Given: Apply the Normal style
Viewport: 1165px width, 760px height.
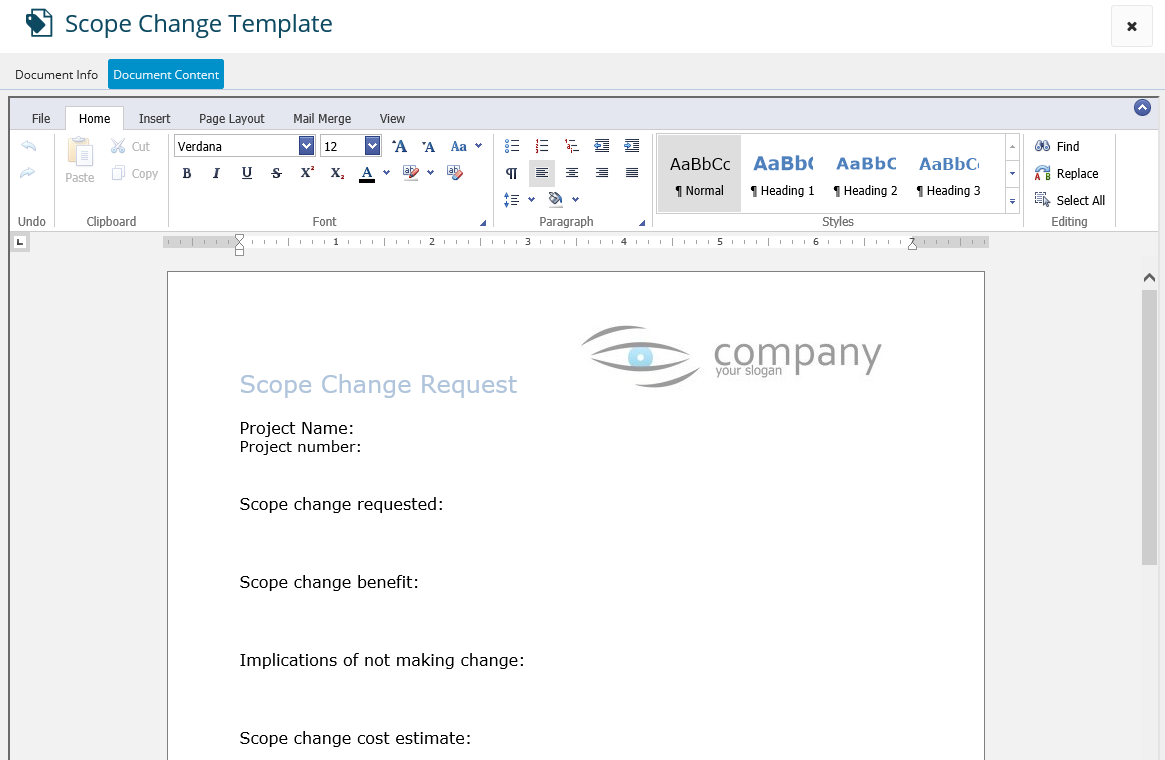Looking at the screenshot, I should [x=699, y=174].
